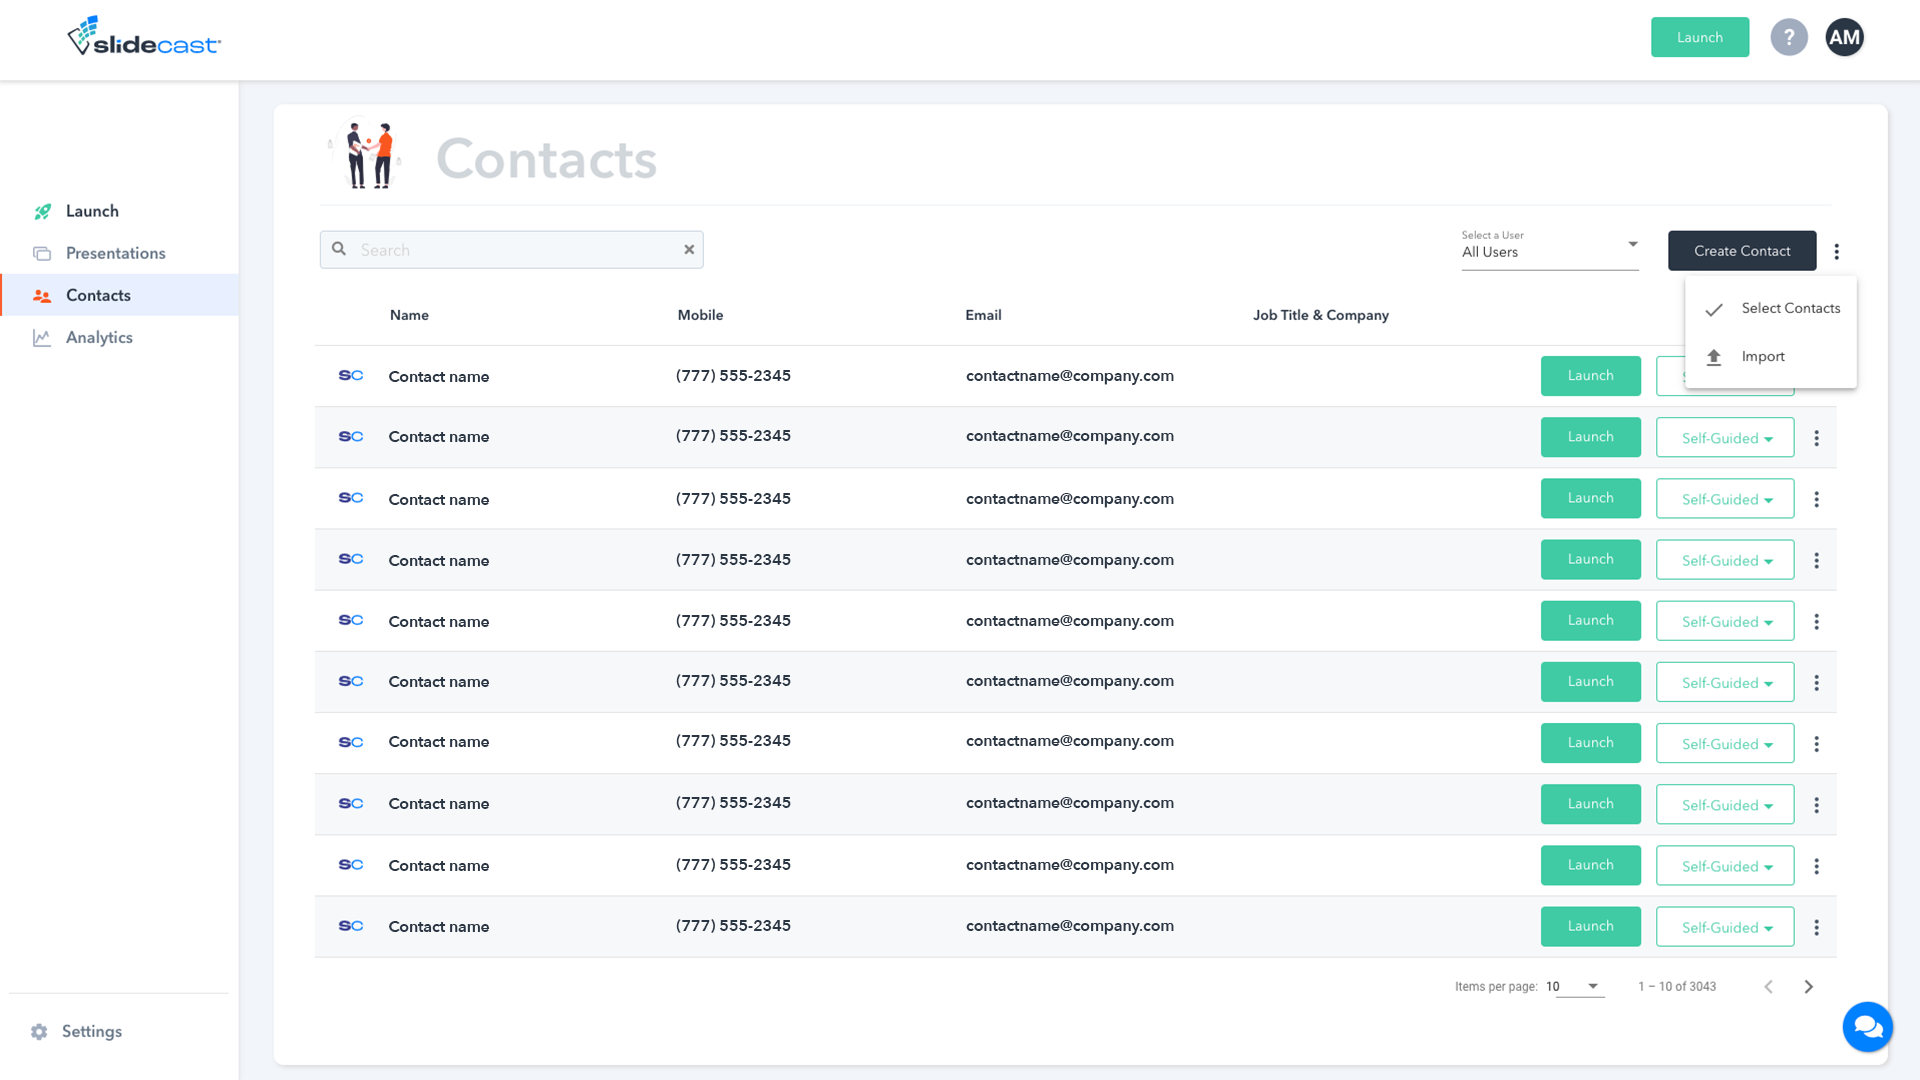
Task: Click the help question mark icon
Action: pos(1788,37)
